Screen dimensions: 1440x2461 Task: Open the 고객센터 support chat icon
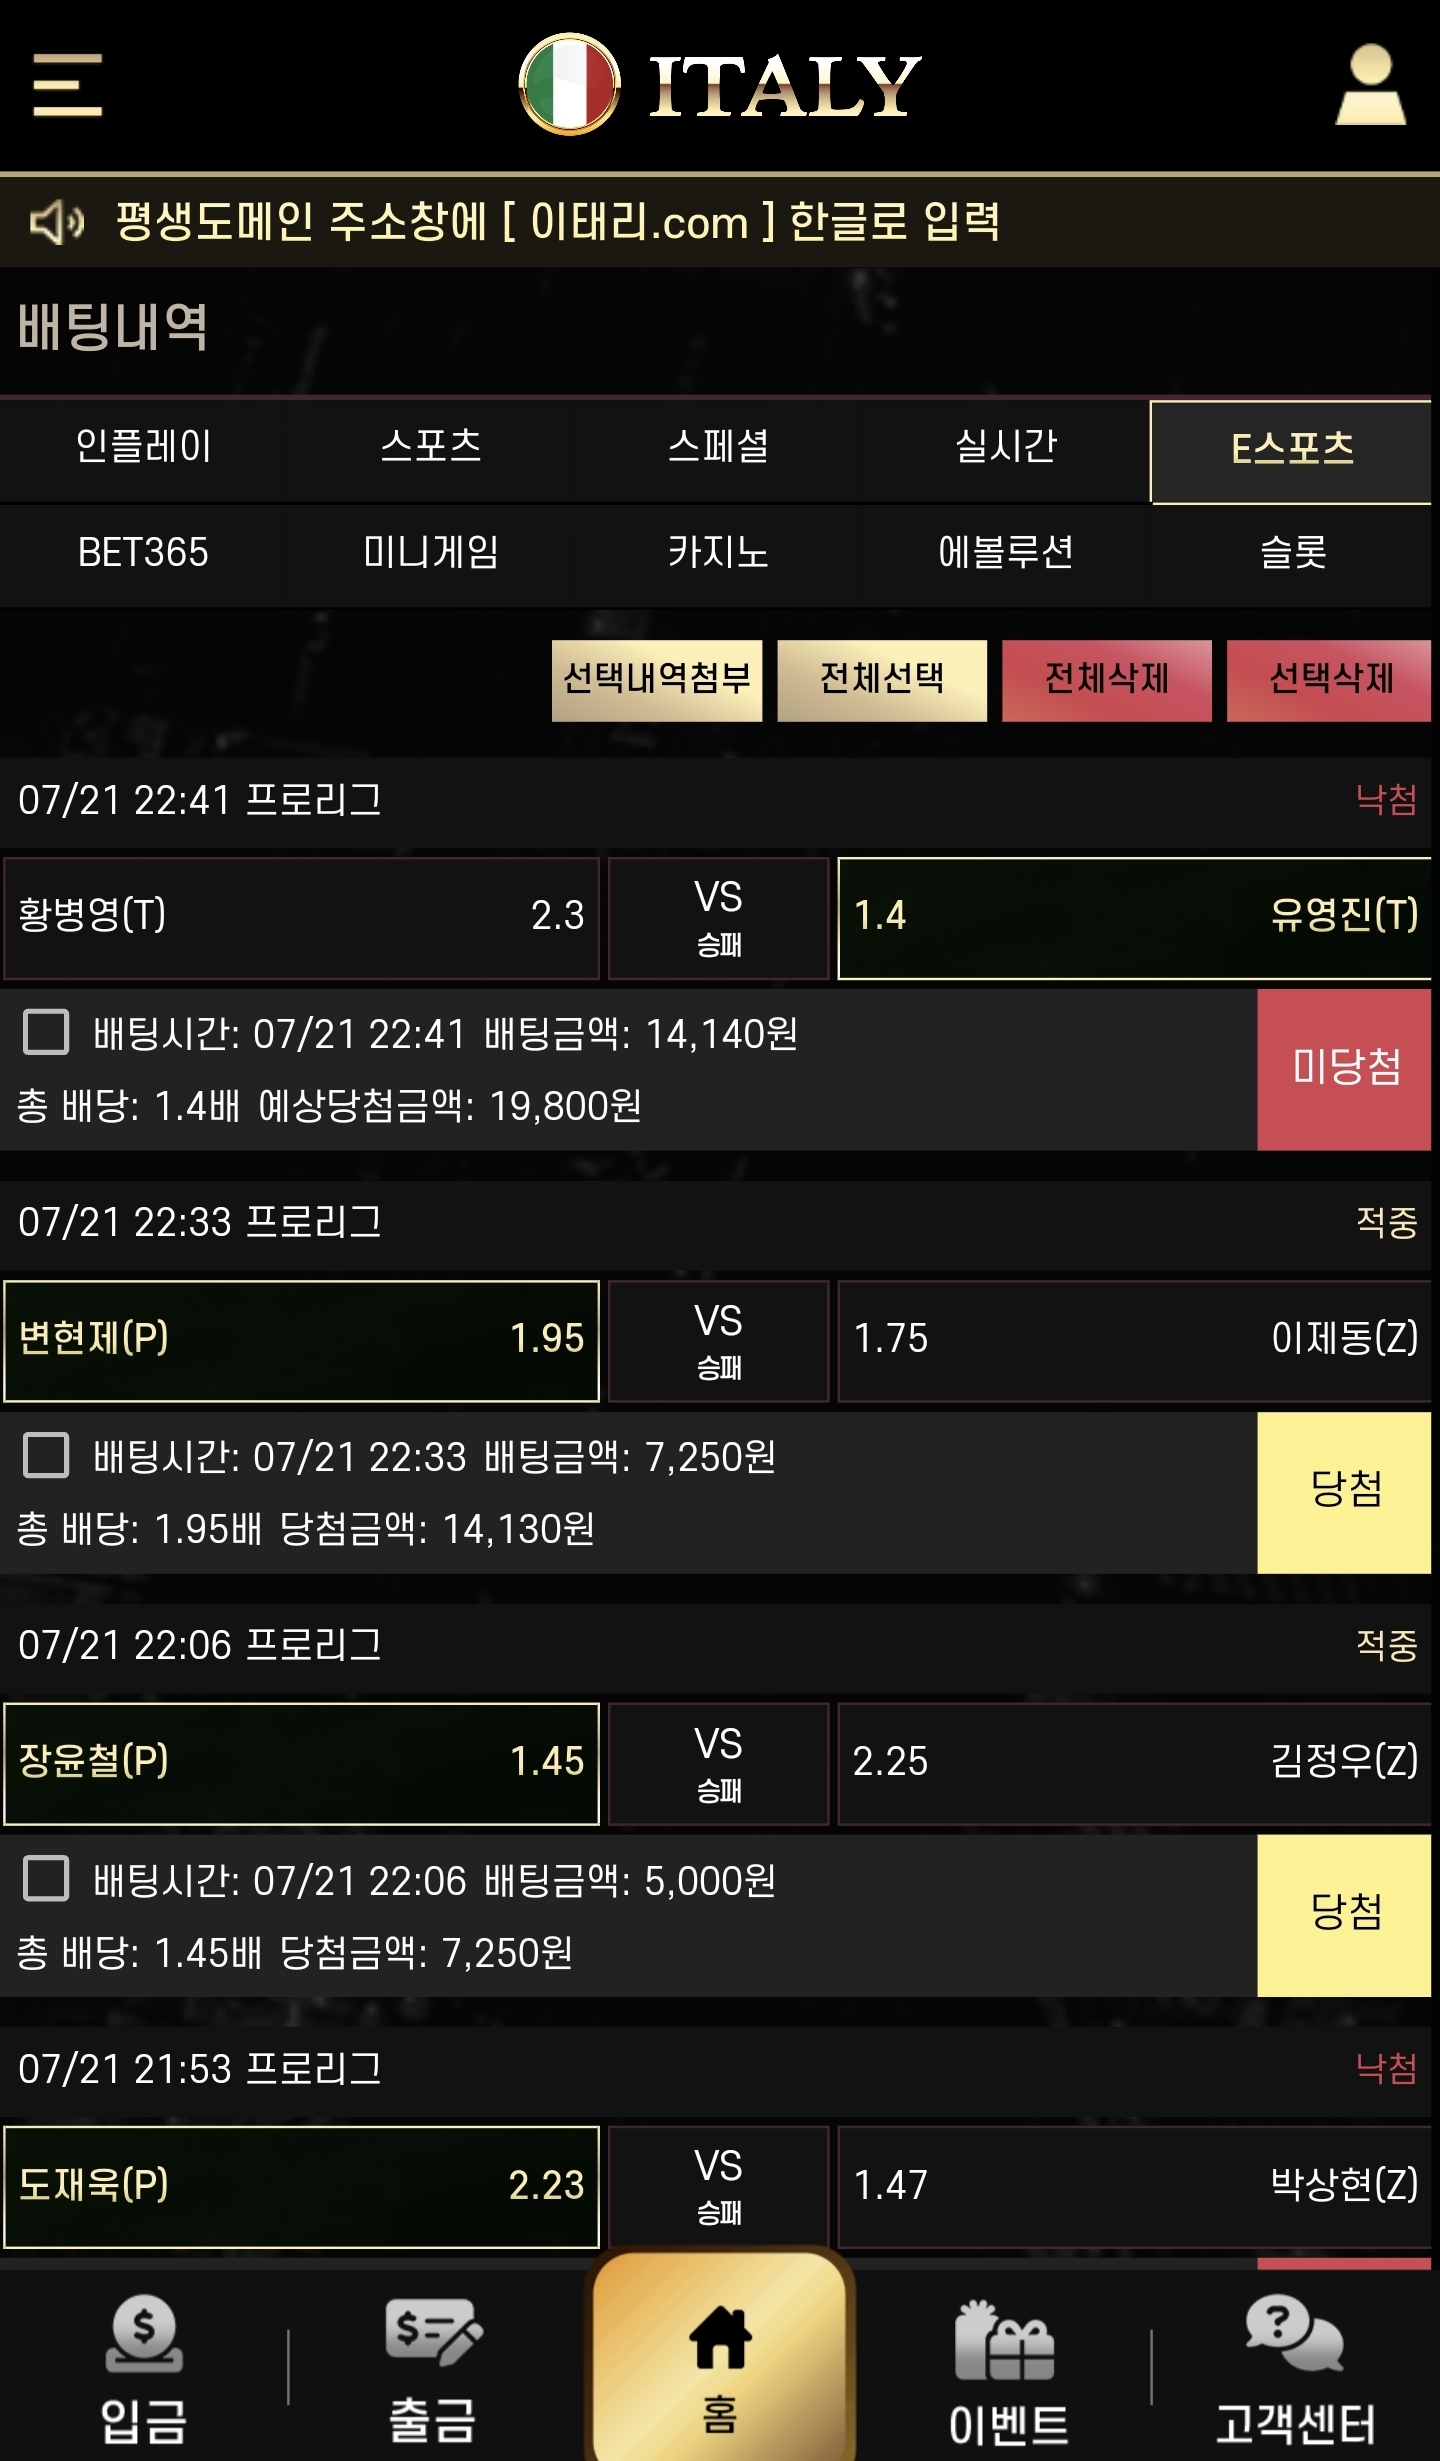click(x=1294, y=2333)
